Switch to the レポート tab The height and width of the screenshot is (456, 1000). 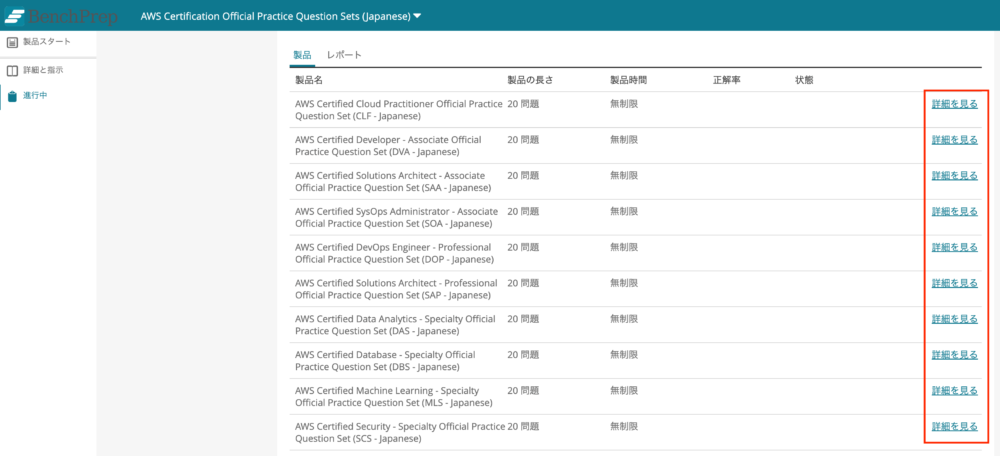tap(344, 55)
